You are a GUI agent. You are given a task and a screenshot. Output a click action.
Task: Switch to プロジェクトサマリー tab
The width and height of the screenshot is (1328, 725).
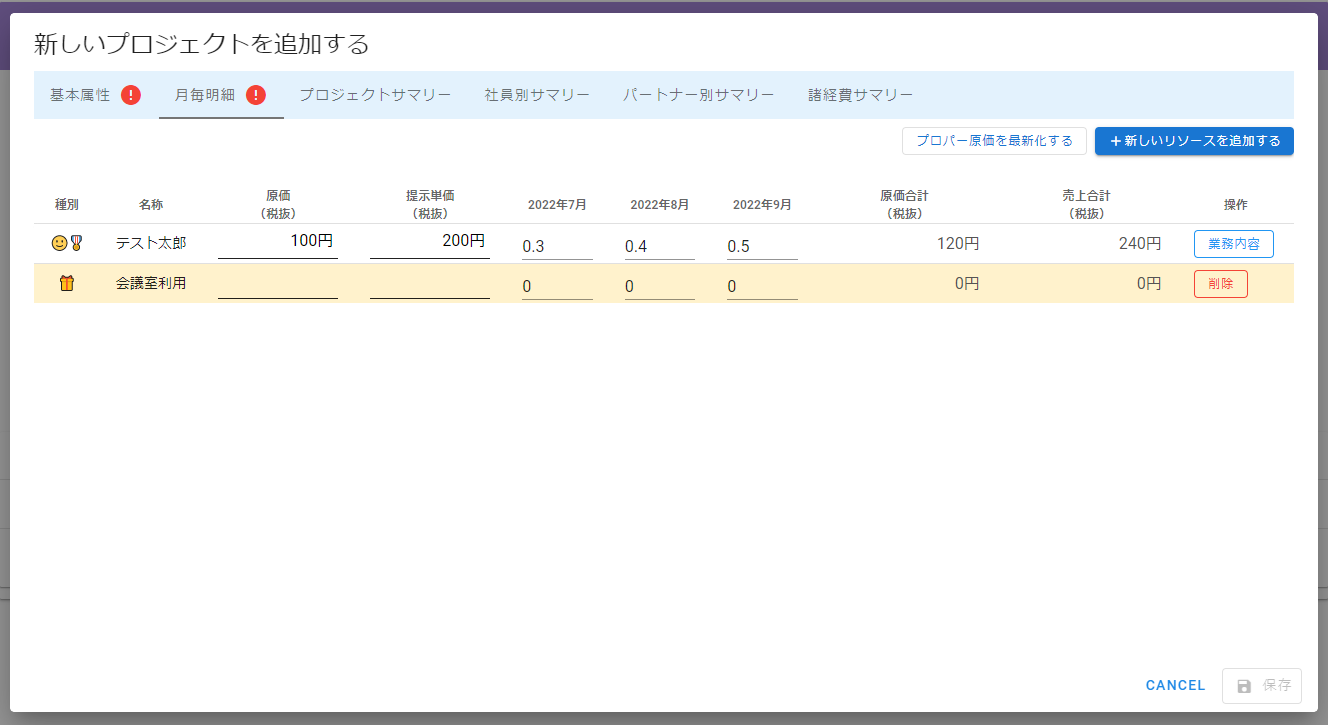[375, 95]
